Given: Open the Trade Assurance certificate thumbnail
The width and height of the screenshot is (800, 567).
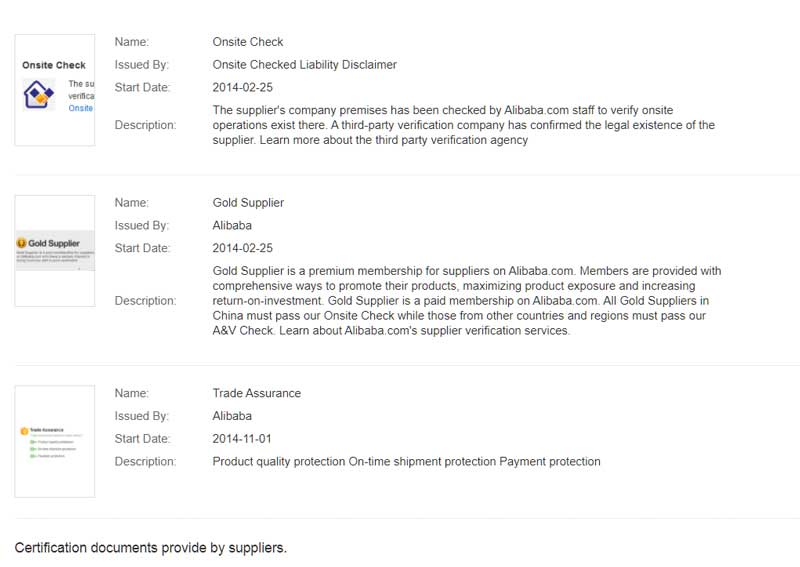Looking at the screenshot, I should pyautogui.click(x=55, y=441).
